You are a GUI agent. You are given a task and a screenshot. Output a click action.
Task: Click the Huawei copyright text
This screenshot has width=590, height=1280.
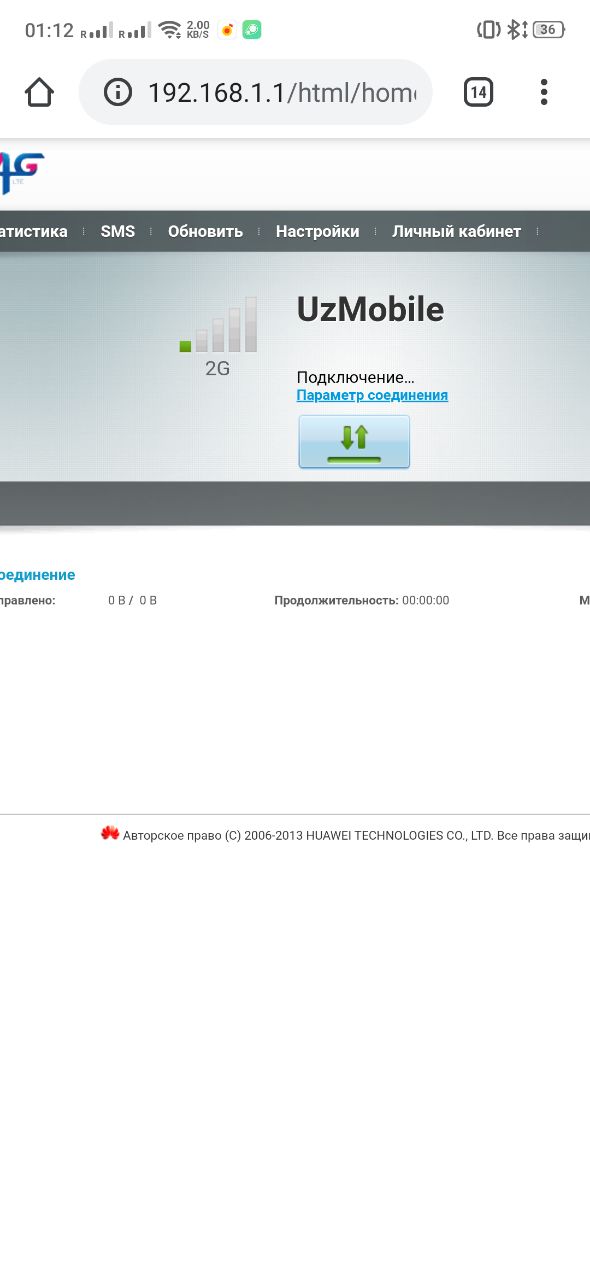point(356,835)
